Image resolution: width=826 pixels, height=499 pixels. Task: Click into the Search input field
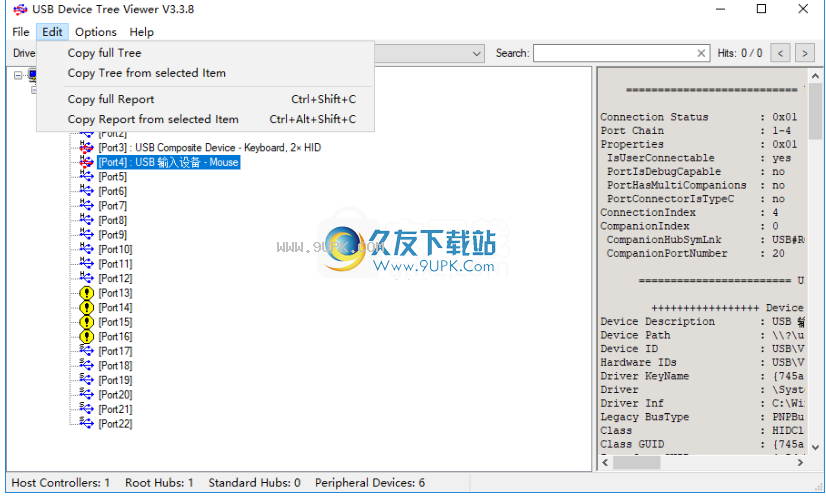tap(614, 53)
